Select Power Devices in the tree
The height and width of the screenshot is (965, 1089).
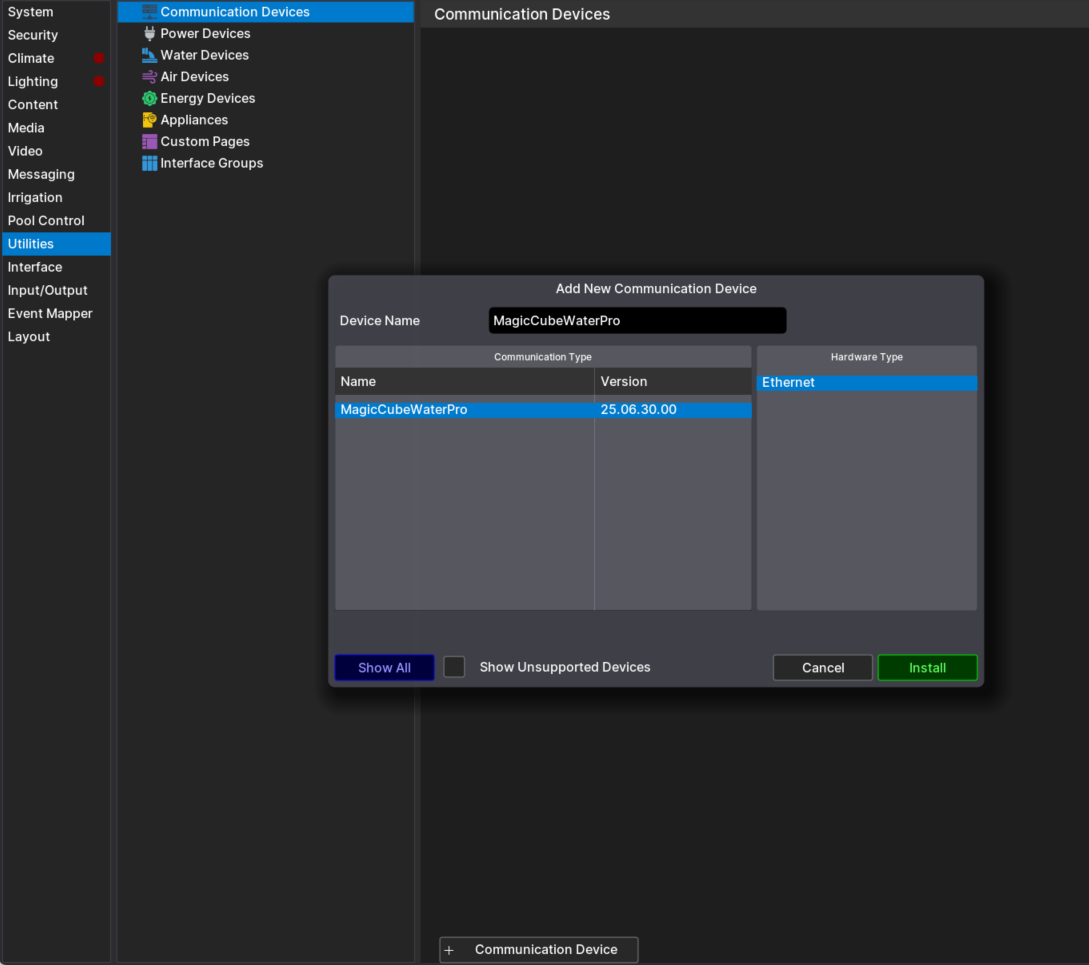click(x=266, y=33)
